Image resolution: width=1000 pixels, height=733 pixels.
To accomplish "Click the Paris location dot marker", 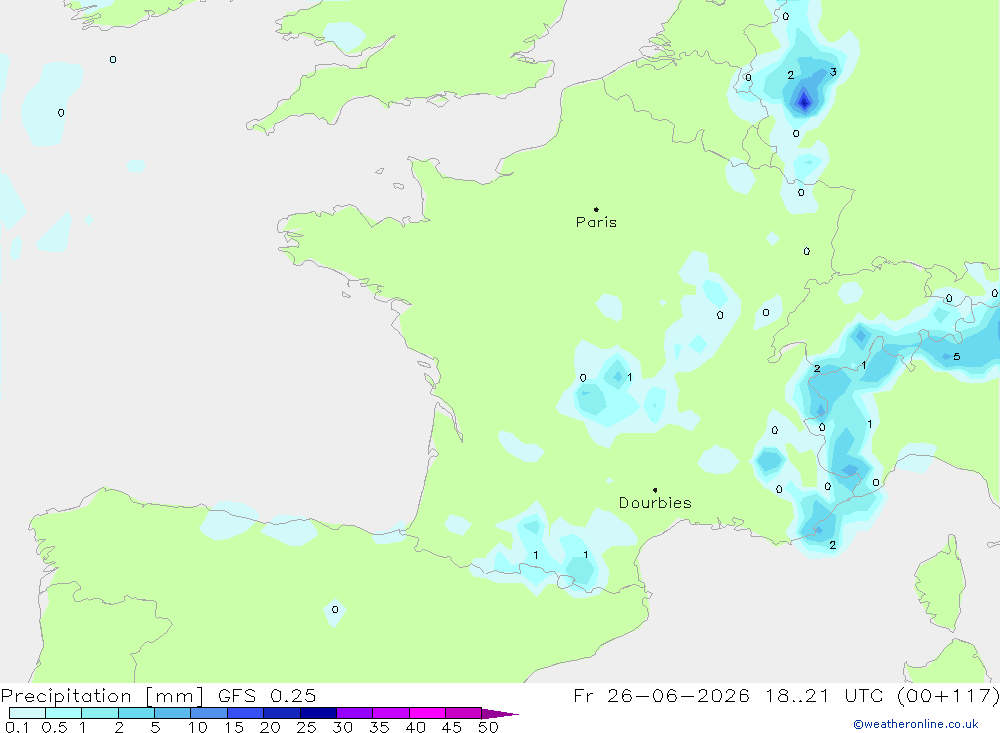I will pyautogui.click(x=596, y=209).
